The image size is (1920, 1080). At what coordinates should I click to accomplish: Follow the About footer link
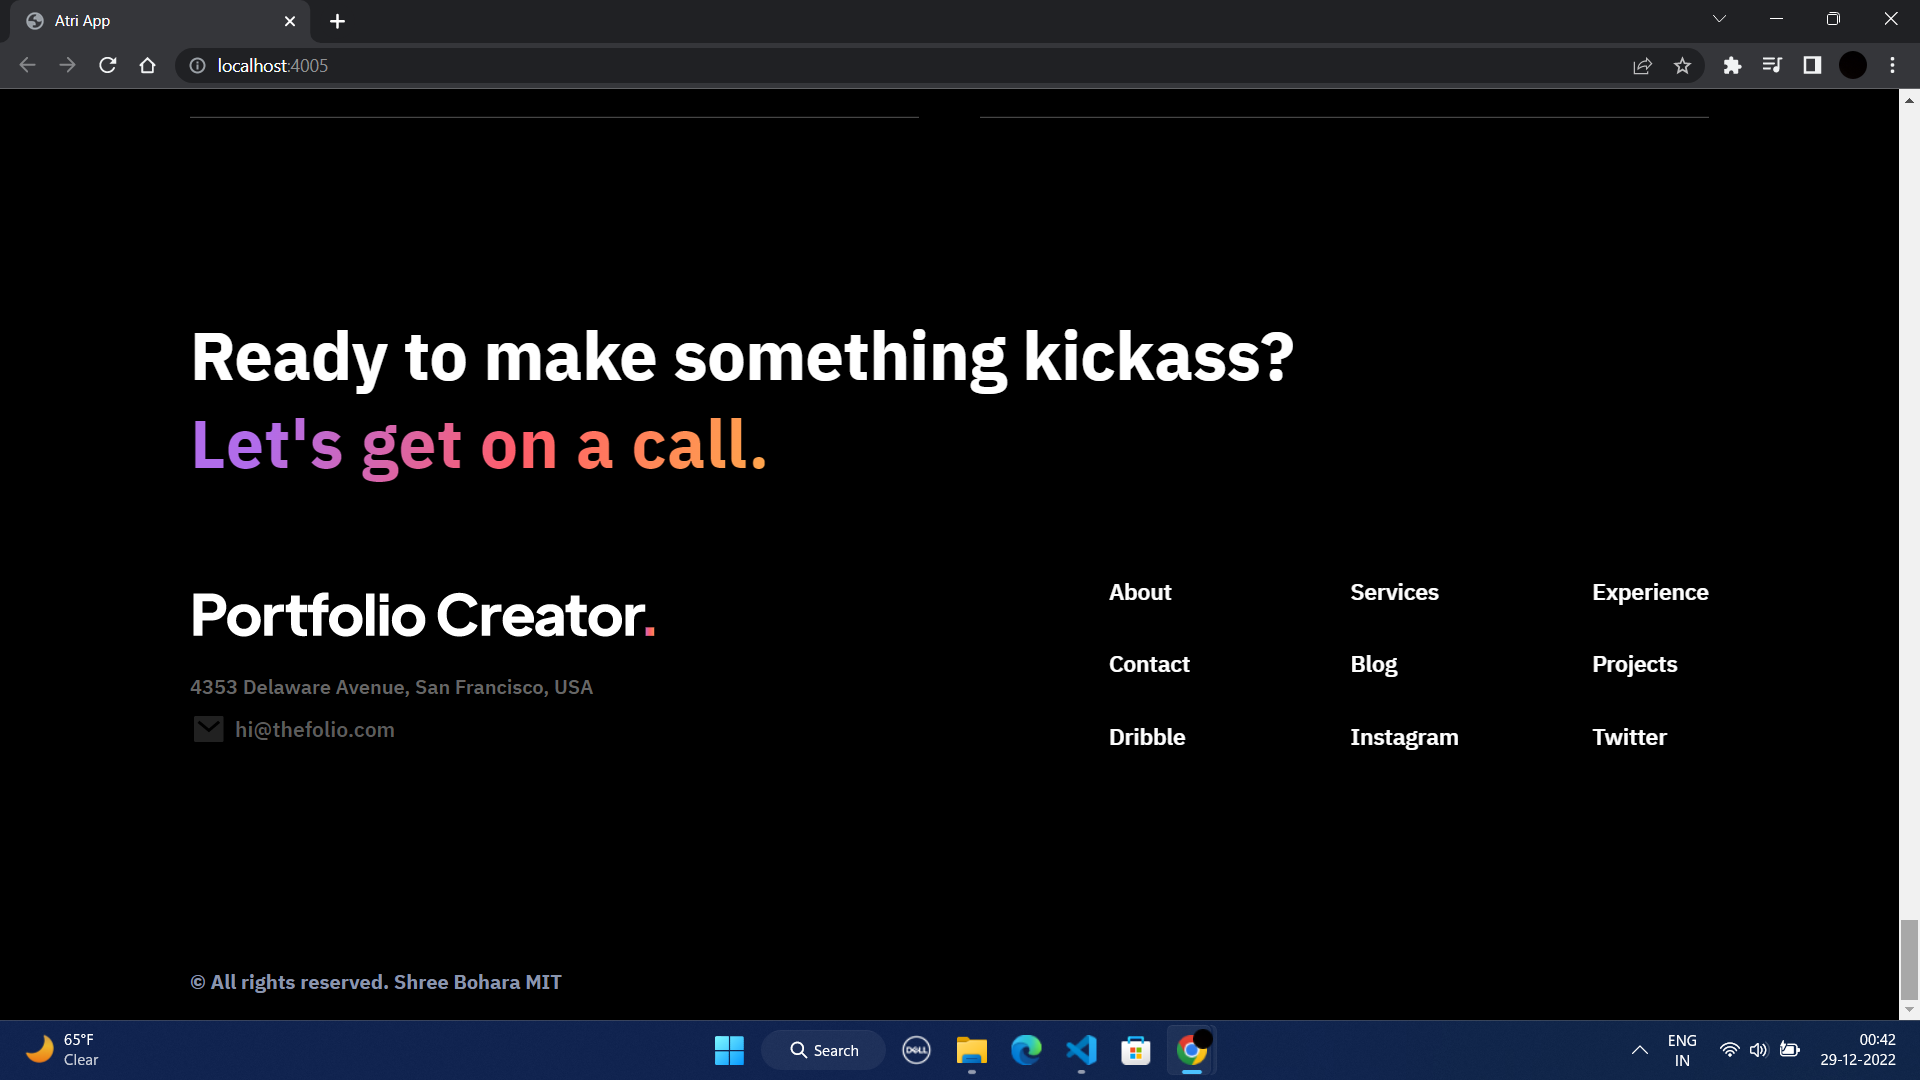tap(1139, 592)
